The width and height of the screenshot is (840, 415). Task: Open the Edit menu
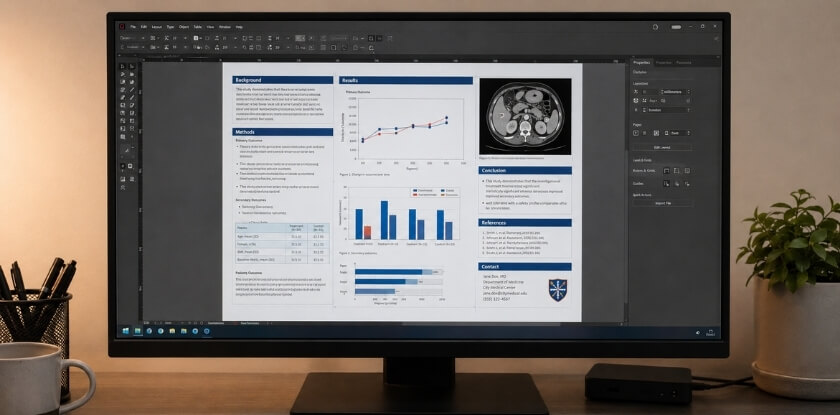pyautogui.click(x=144, y=27)
